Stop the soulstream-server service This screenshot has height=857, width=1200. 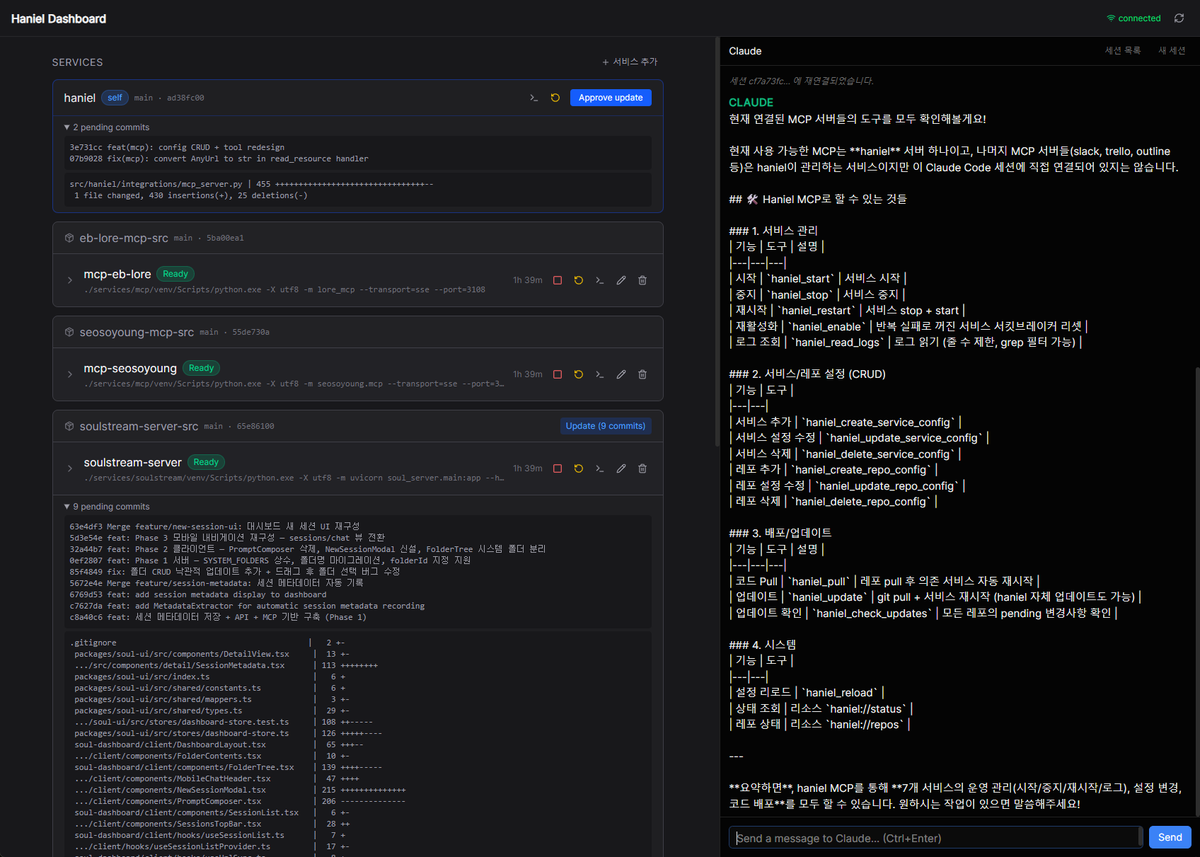coord(557,468)
